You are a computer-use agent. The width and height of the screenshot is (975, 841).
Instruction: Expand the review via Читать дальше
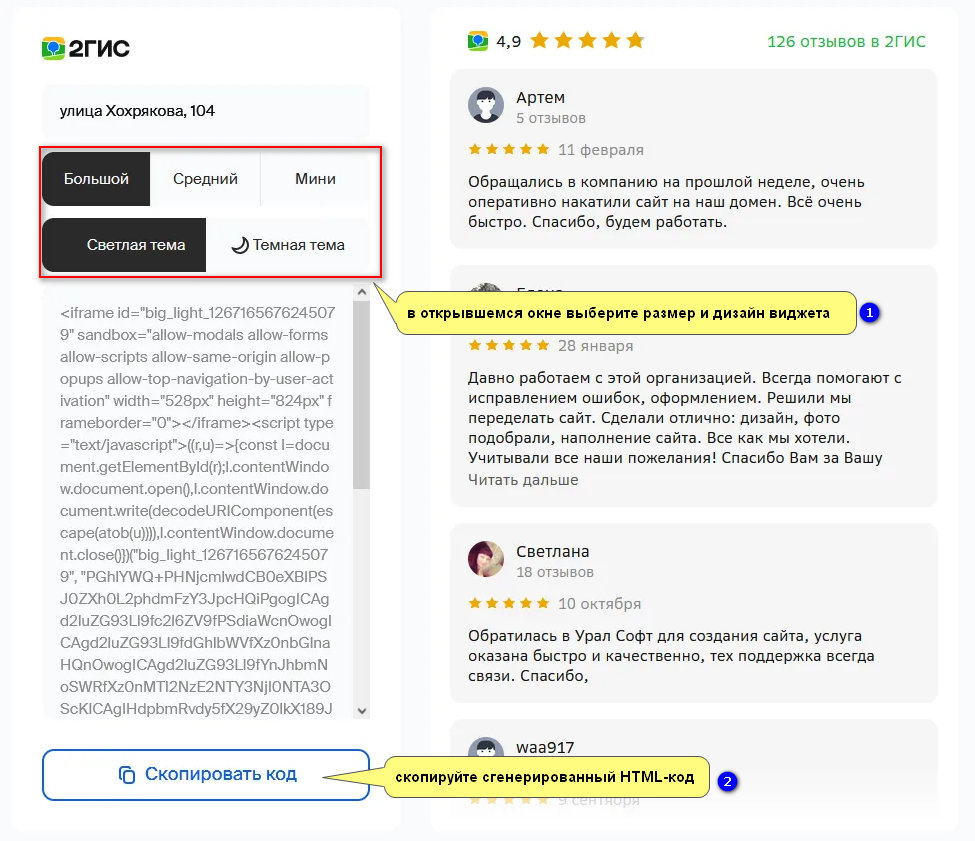523,480
